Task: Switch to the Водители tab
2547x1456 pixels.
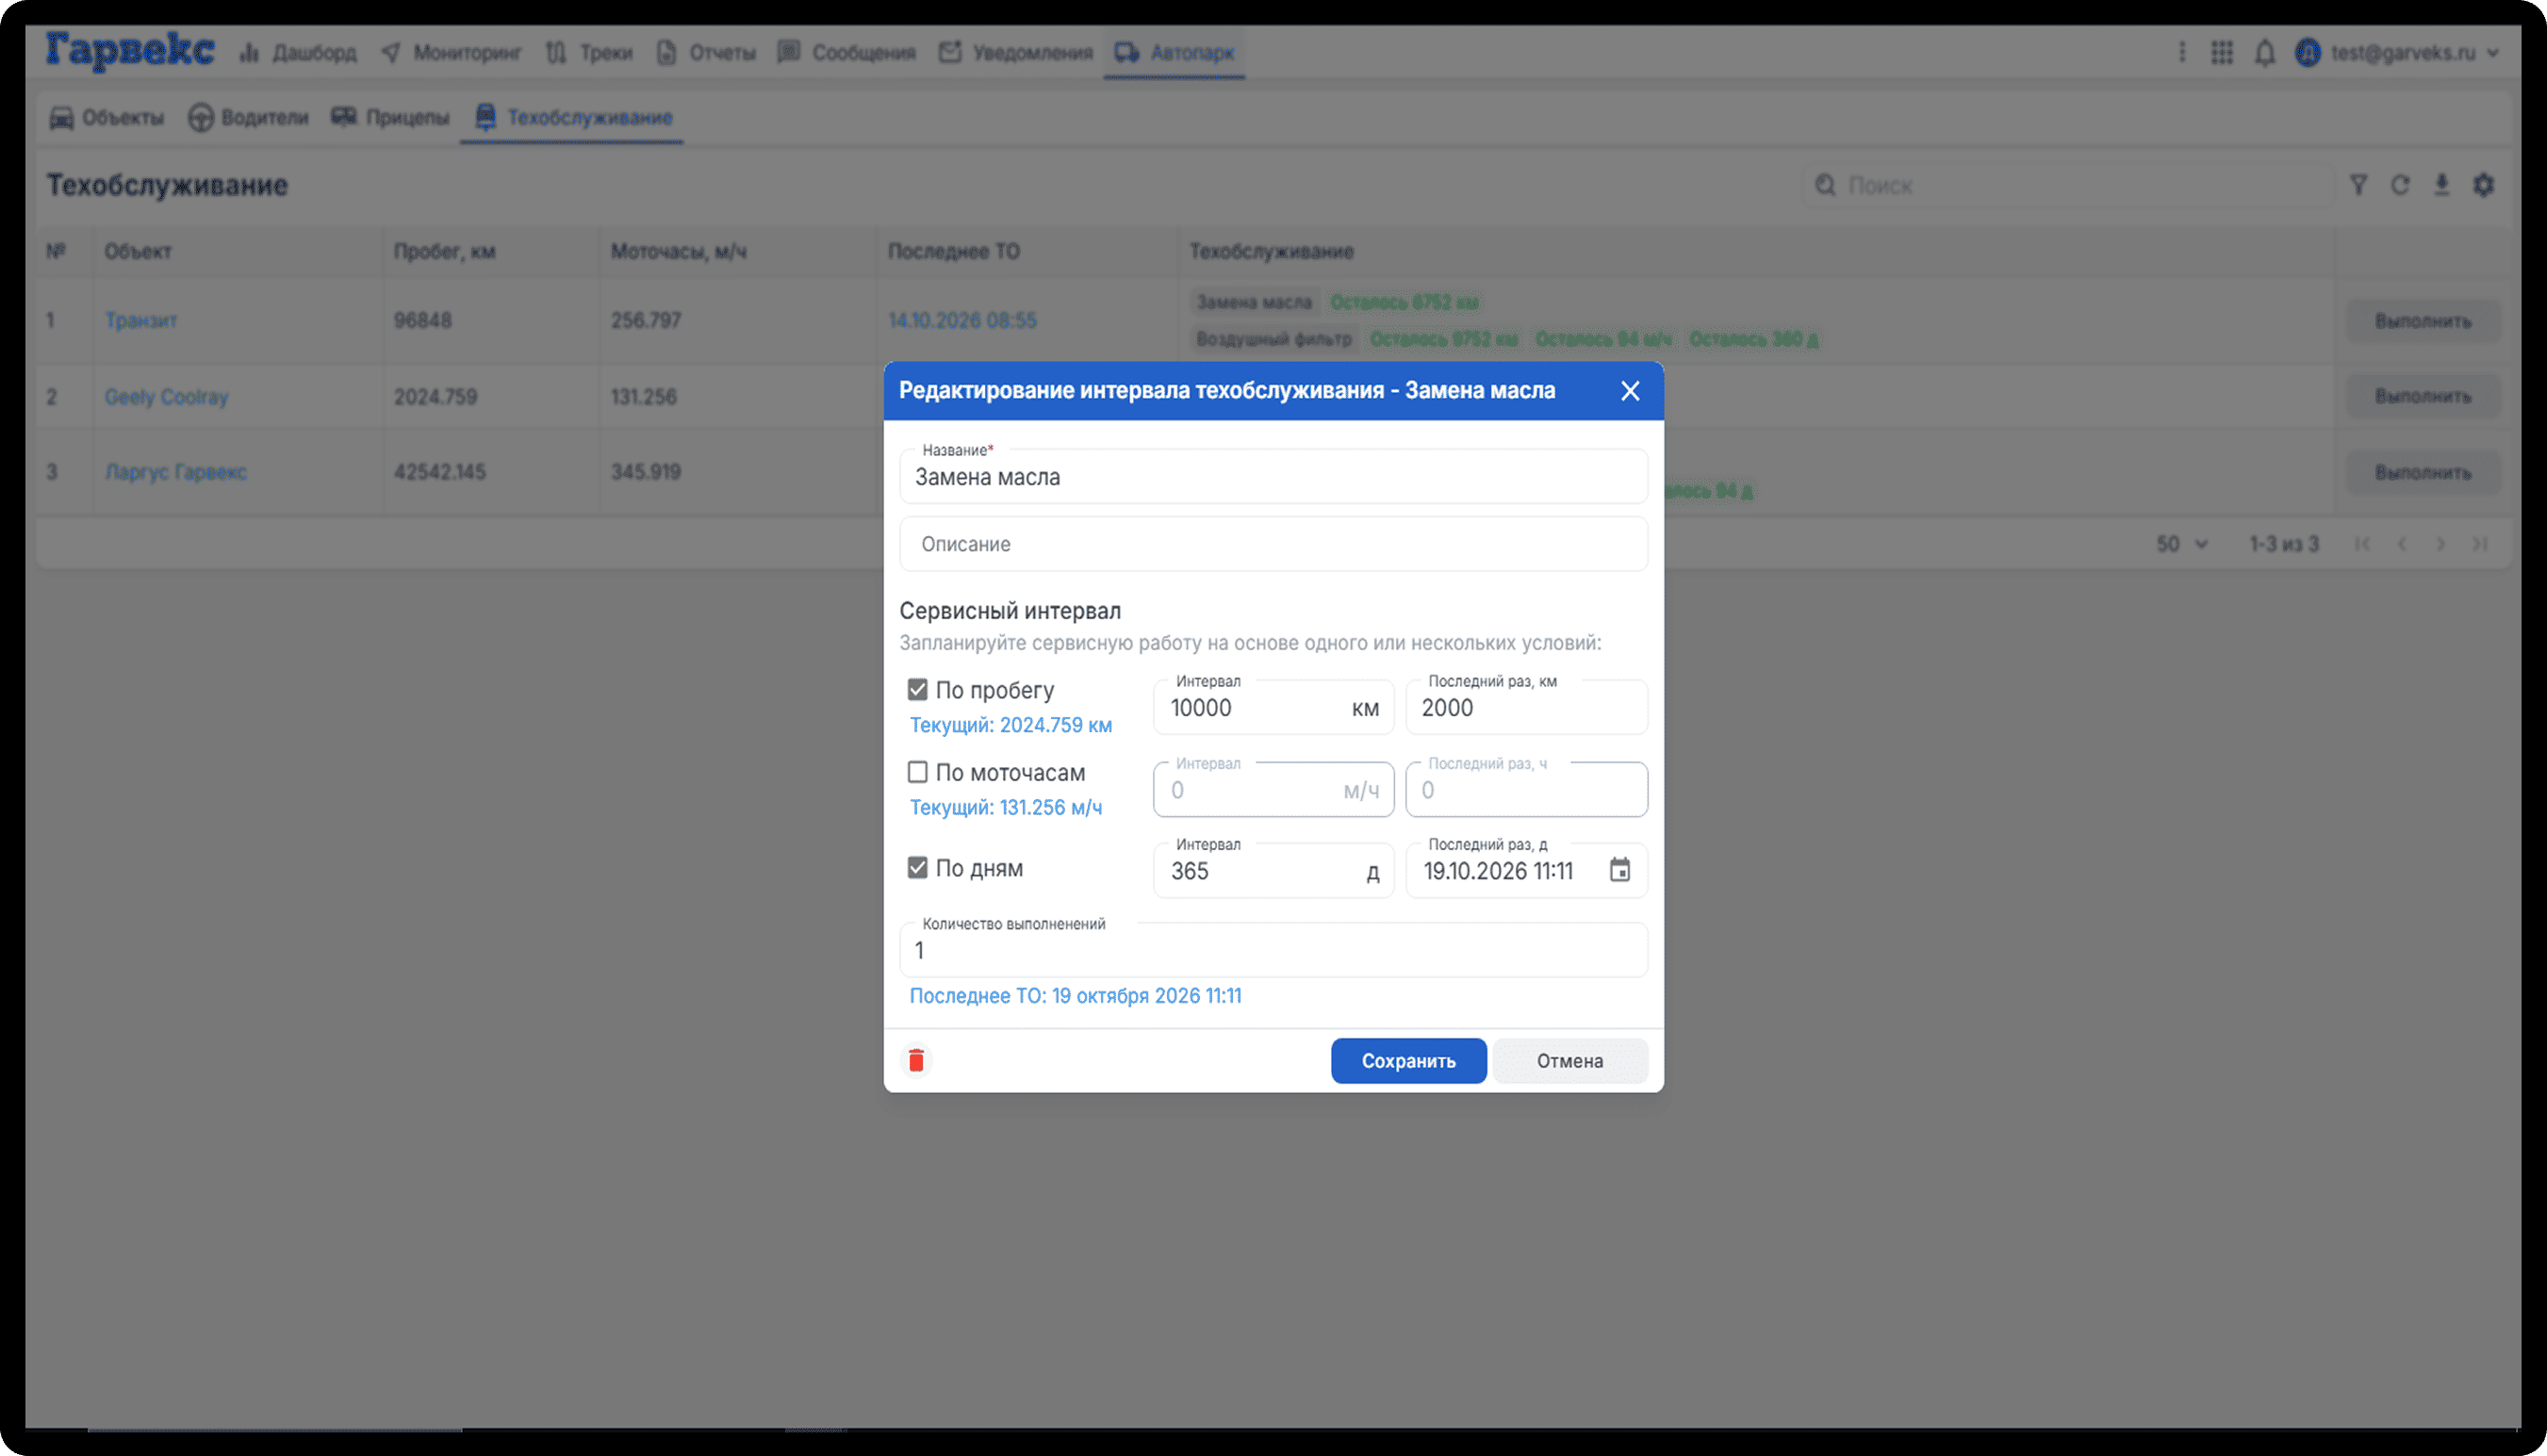Action: point(248,117)
